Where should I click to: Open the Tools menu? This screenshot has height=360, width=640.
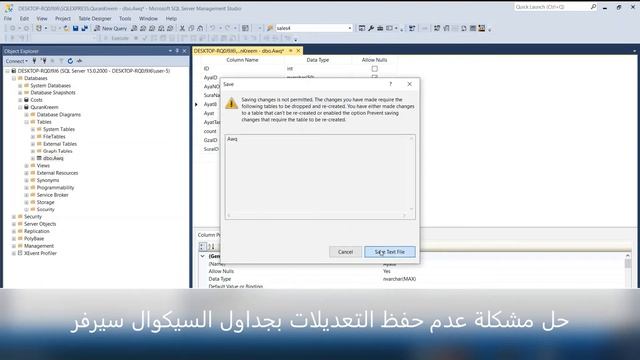pyautogui.click(x=125, y=18)
